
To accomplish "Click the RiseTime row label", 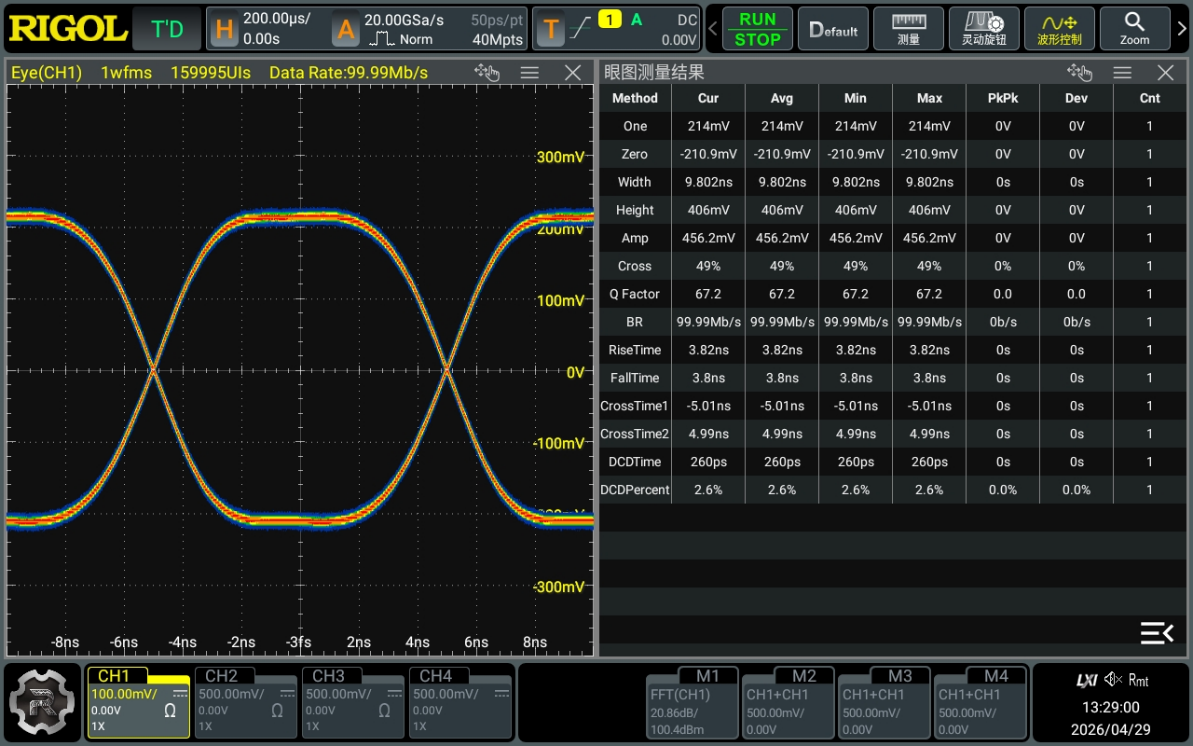I will point(635,350).
